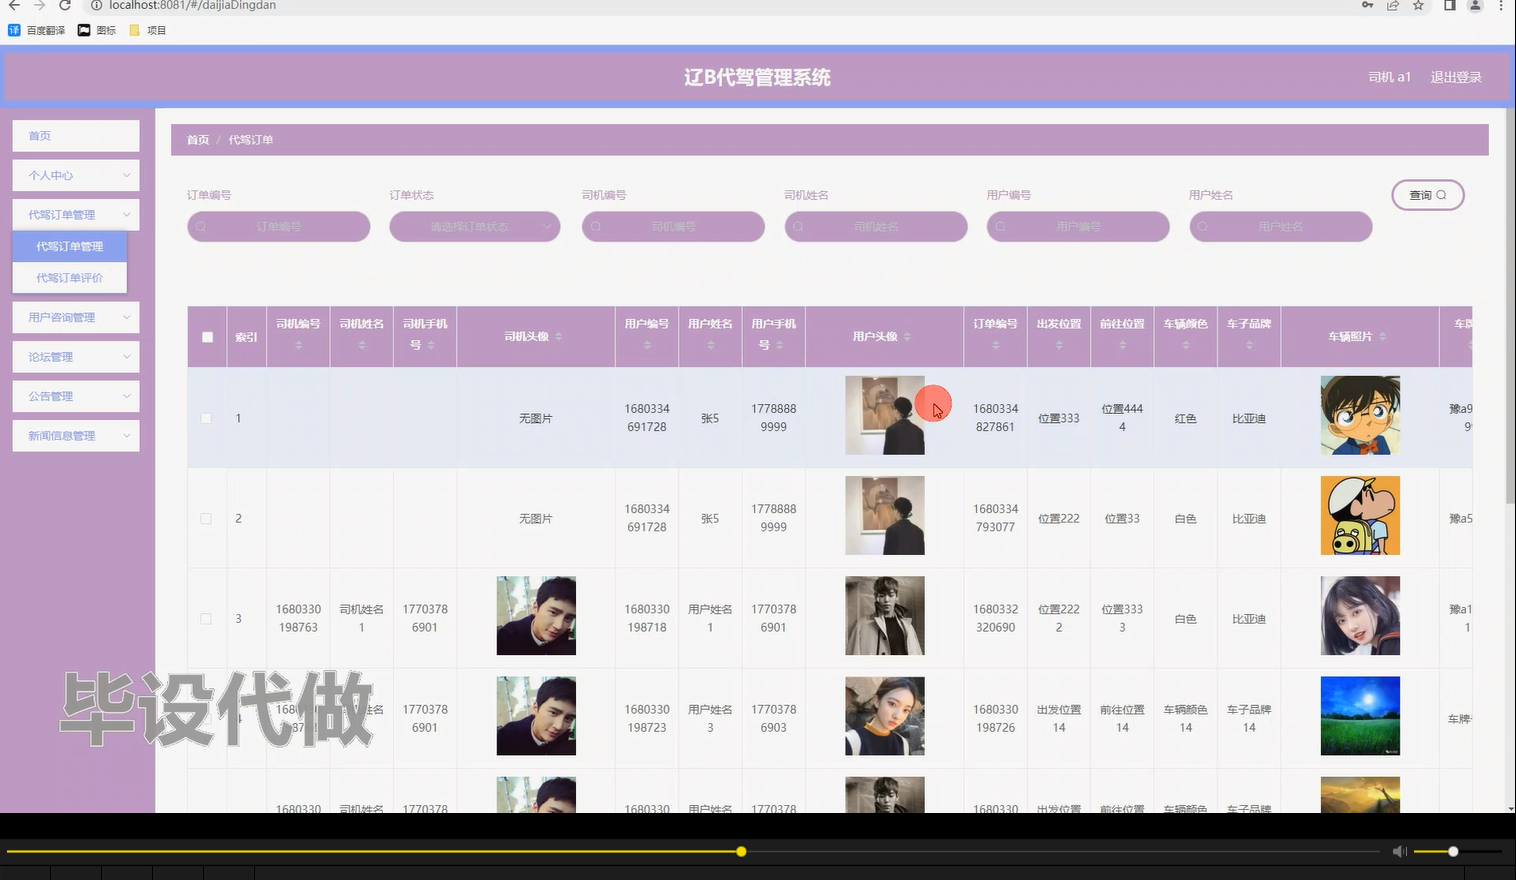Expand the 用户咨询管理 sidebar menu

(76, 317)
